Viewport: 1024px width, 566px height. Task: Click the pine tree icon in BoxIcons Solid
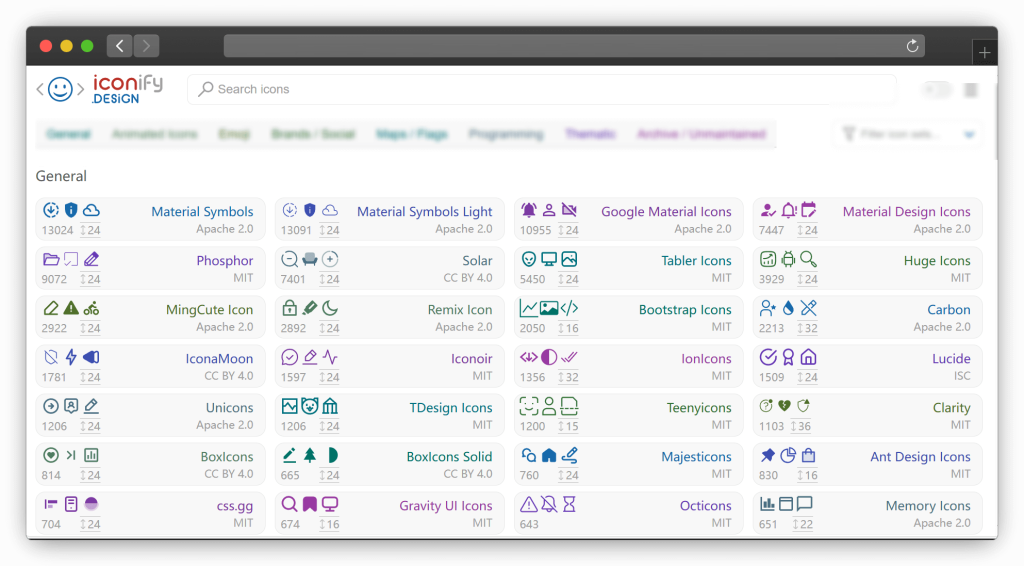[310, 455]
